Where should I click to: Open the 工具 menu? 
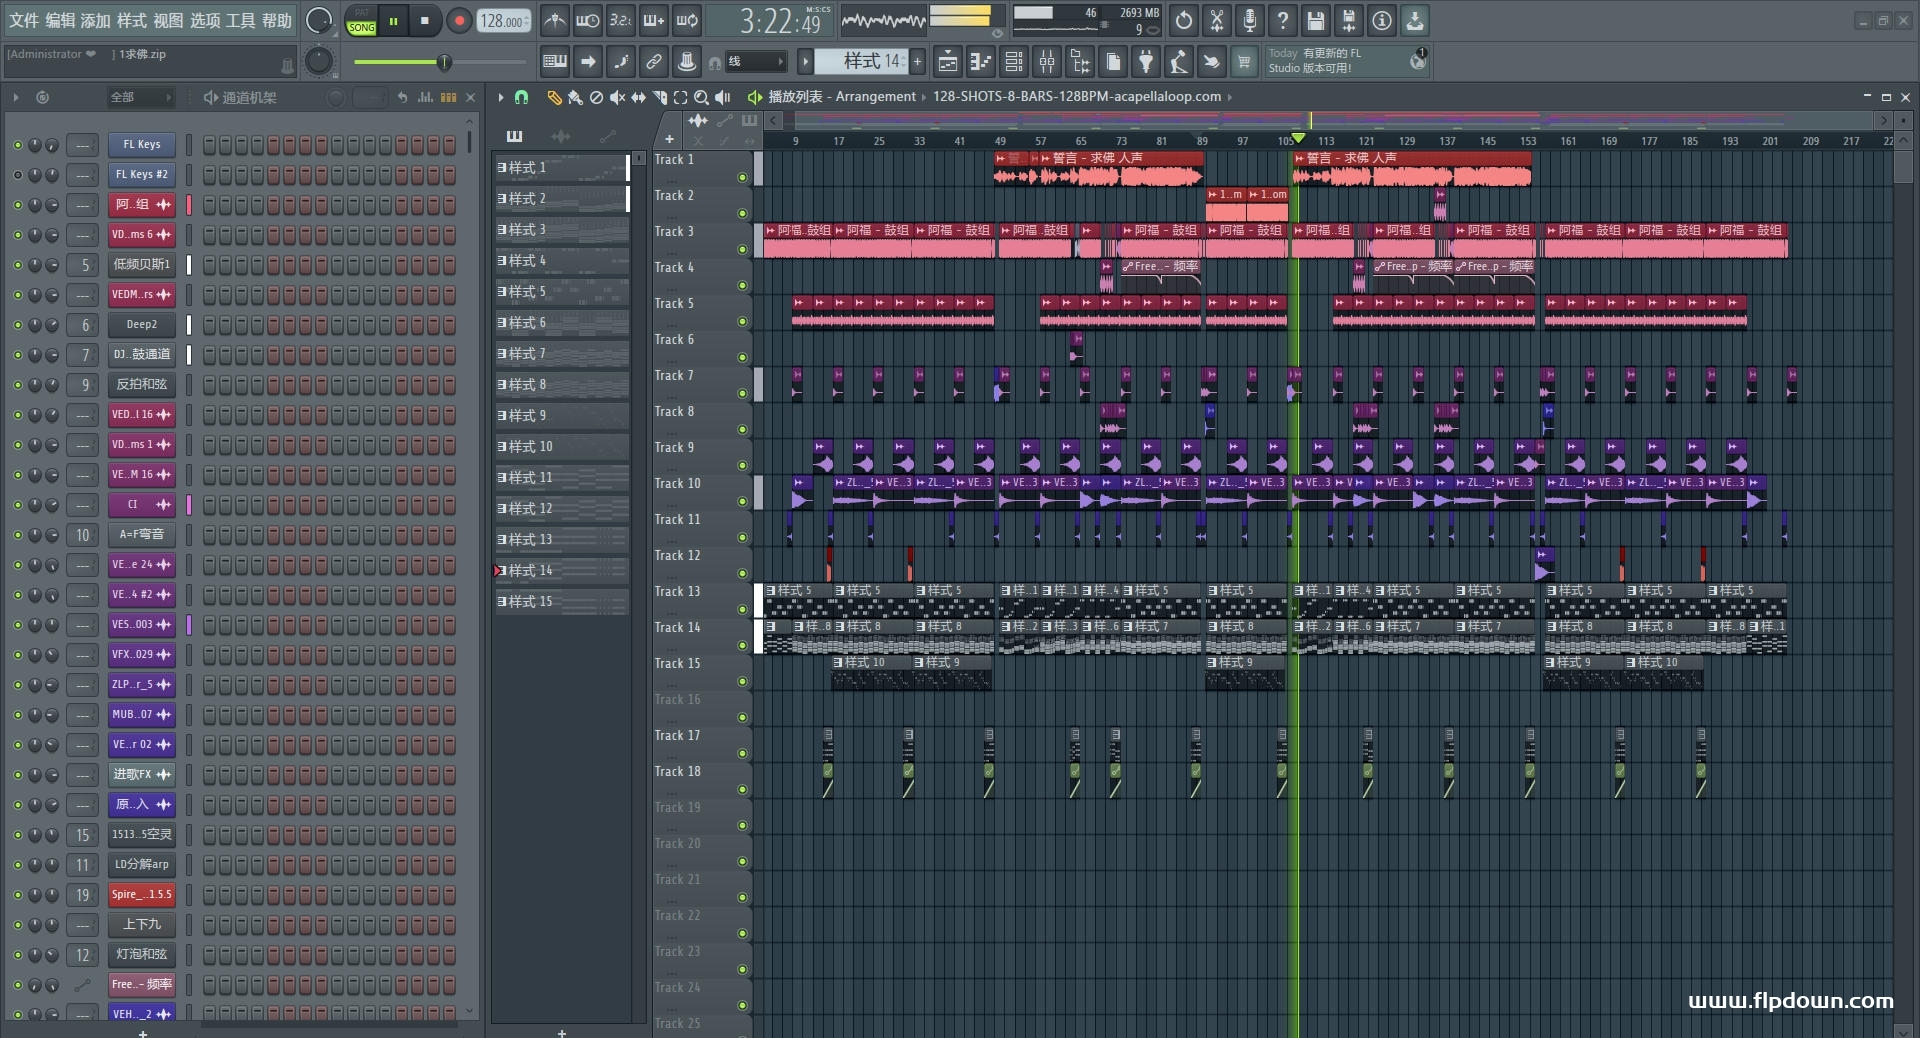[240, 20]
